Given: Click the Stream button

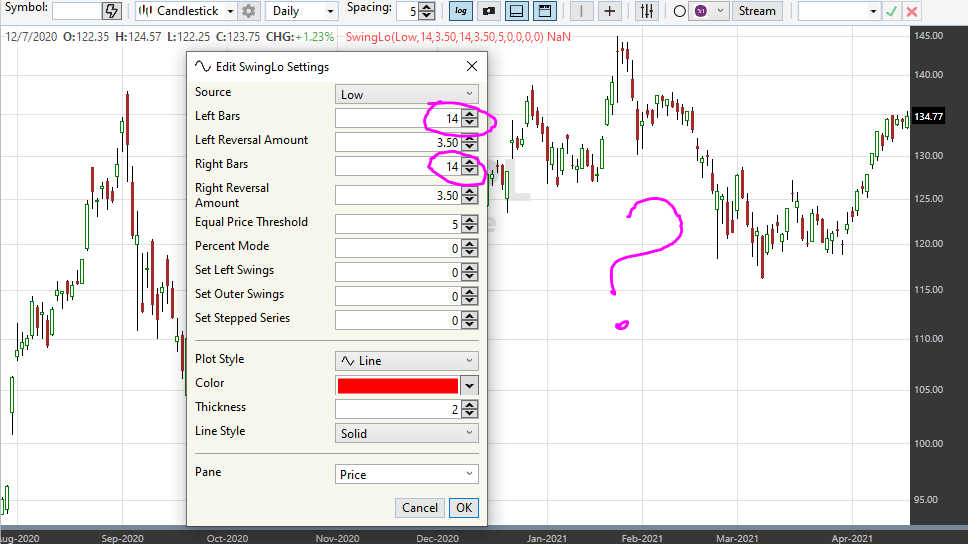Looking at the screenshot, I should (x=757, y=11).
